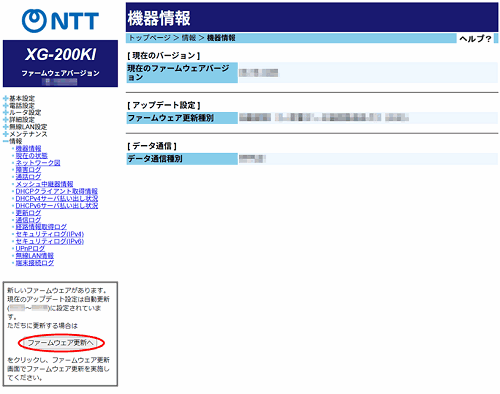Click the XG-200KI model name banner
The height and width of the screenshot is (394, 500).
[61, 54]
